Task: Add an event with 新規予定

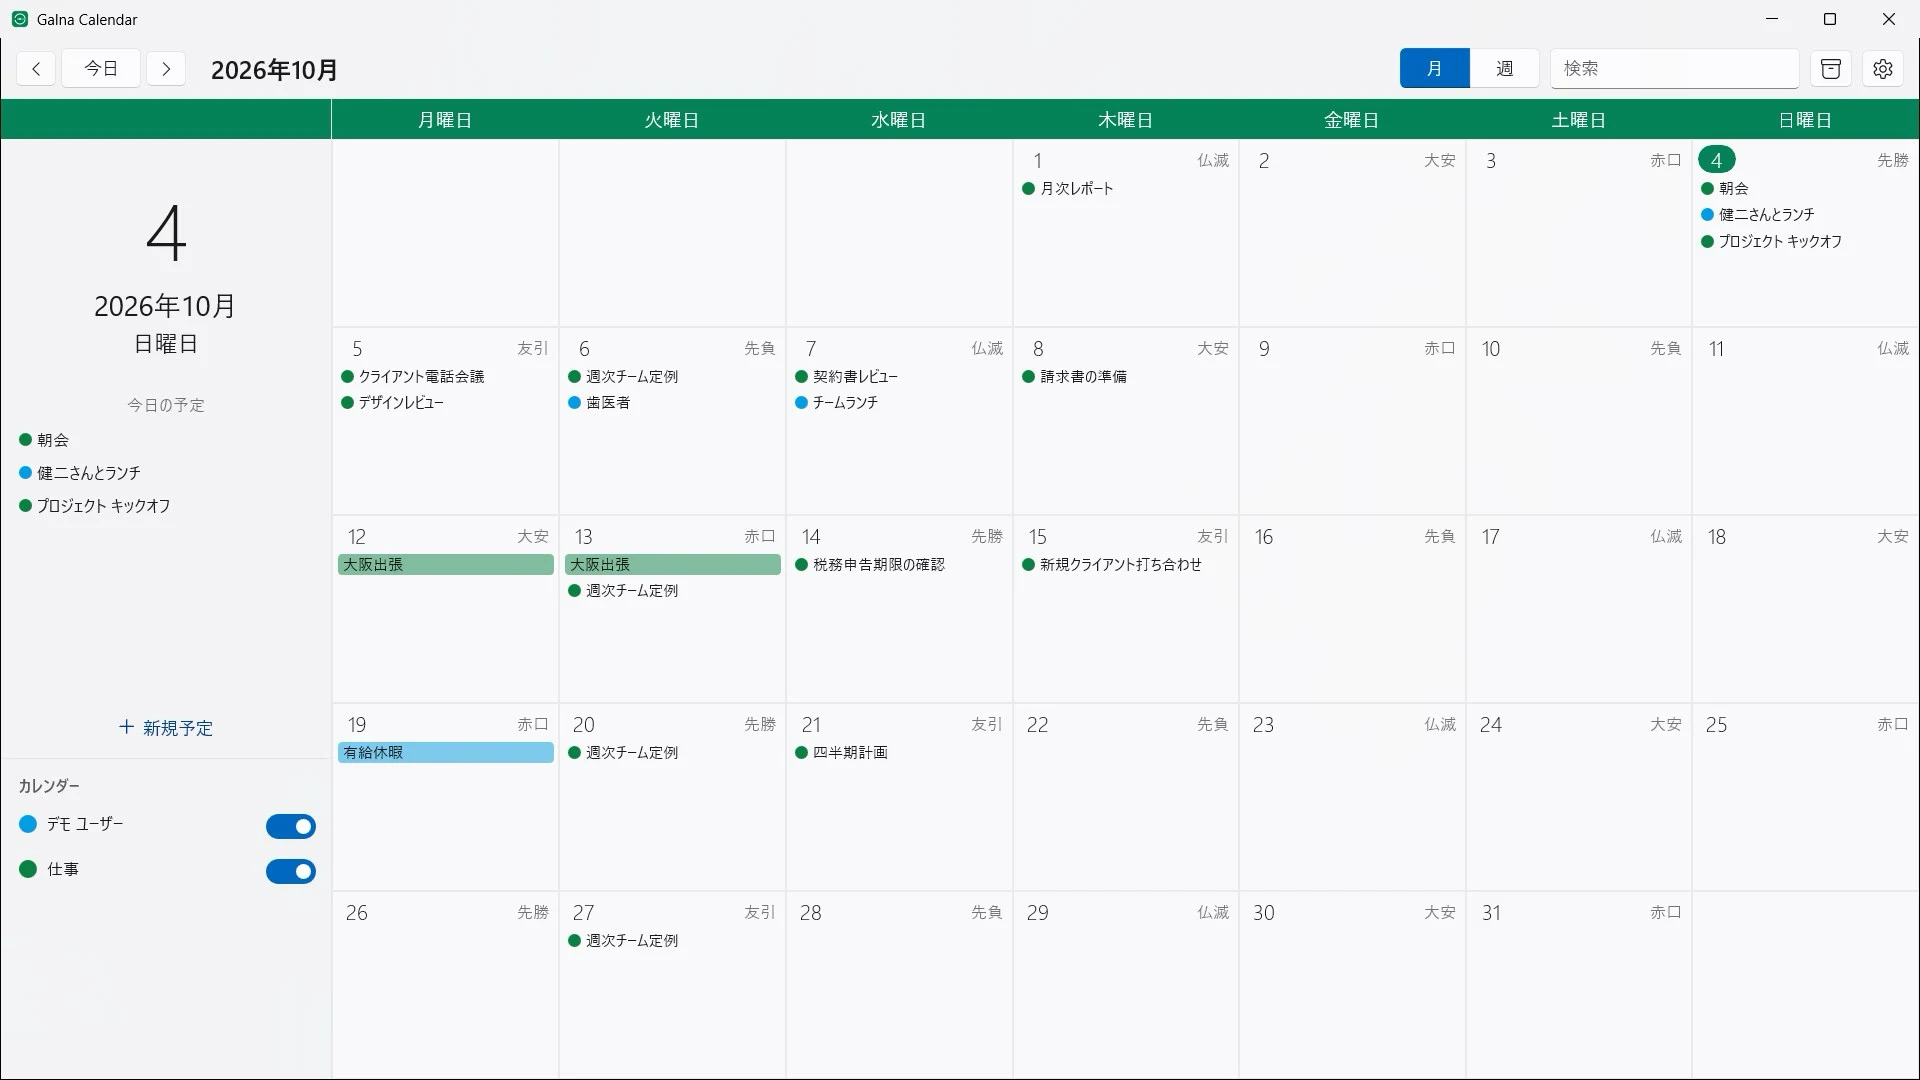Action: (166, 728)
